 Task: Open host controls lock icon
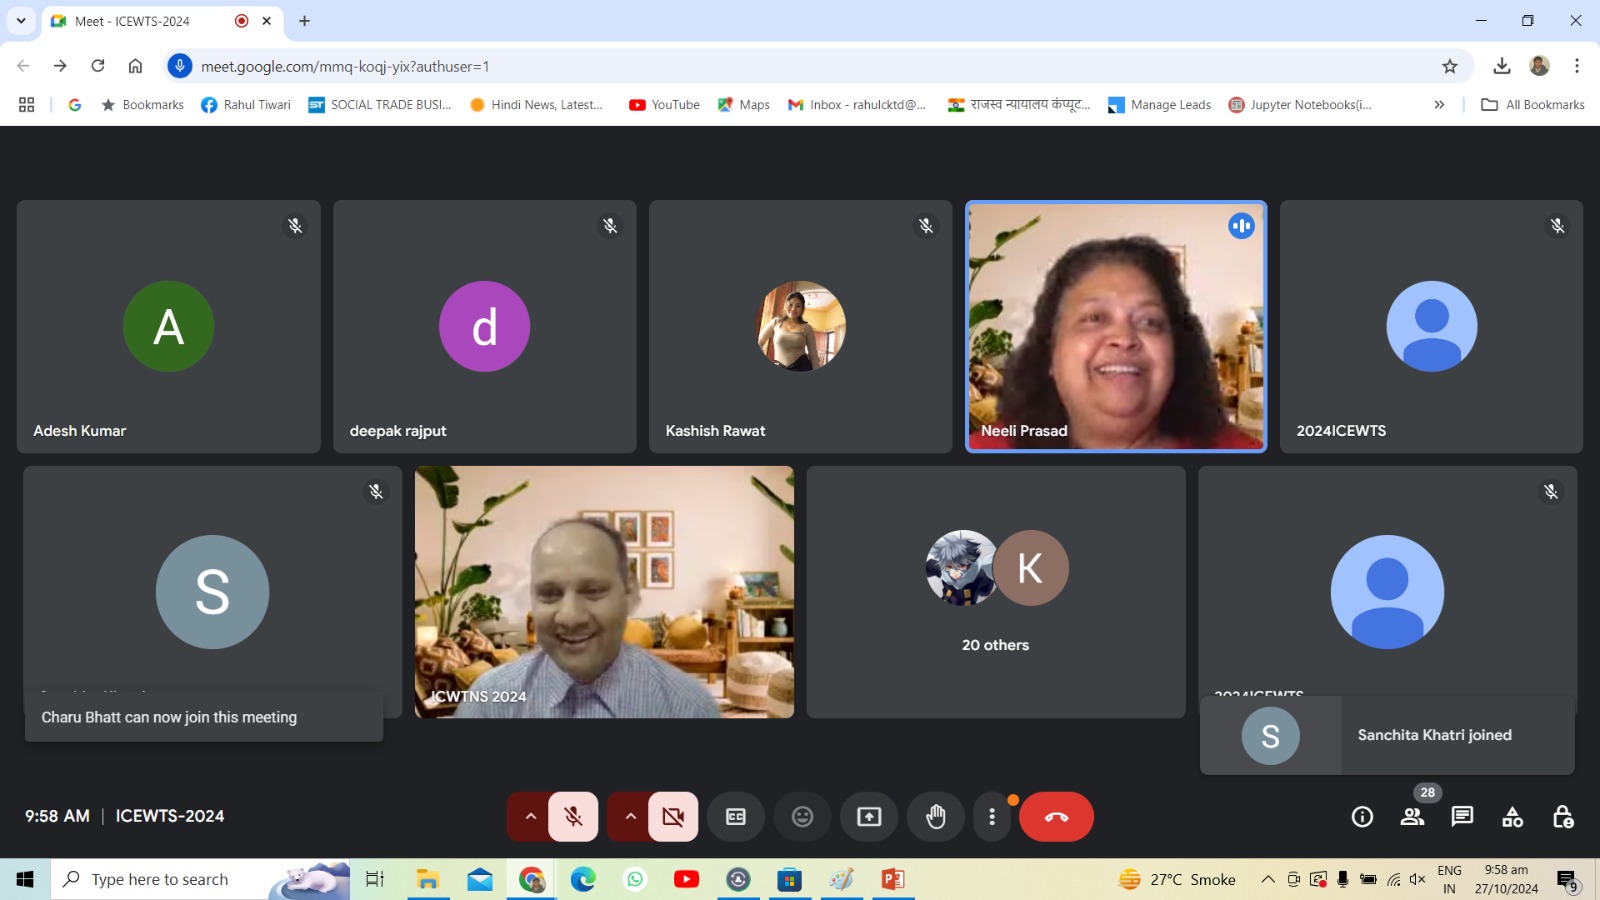(1562, 817)
